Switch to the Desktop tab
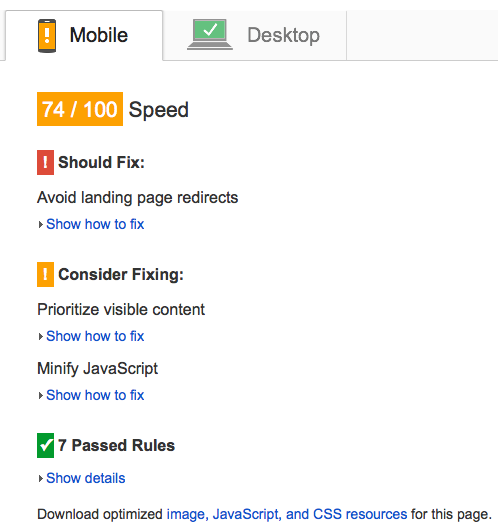 tap(255, 35)
